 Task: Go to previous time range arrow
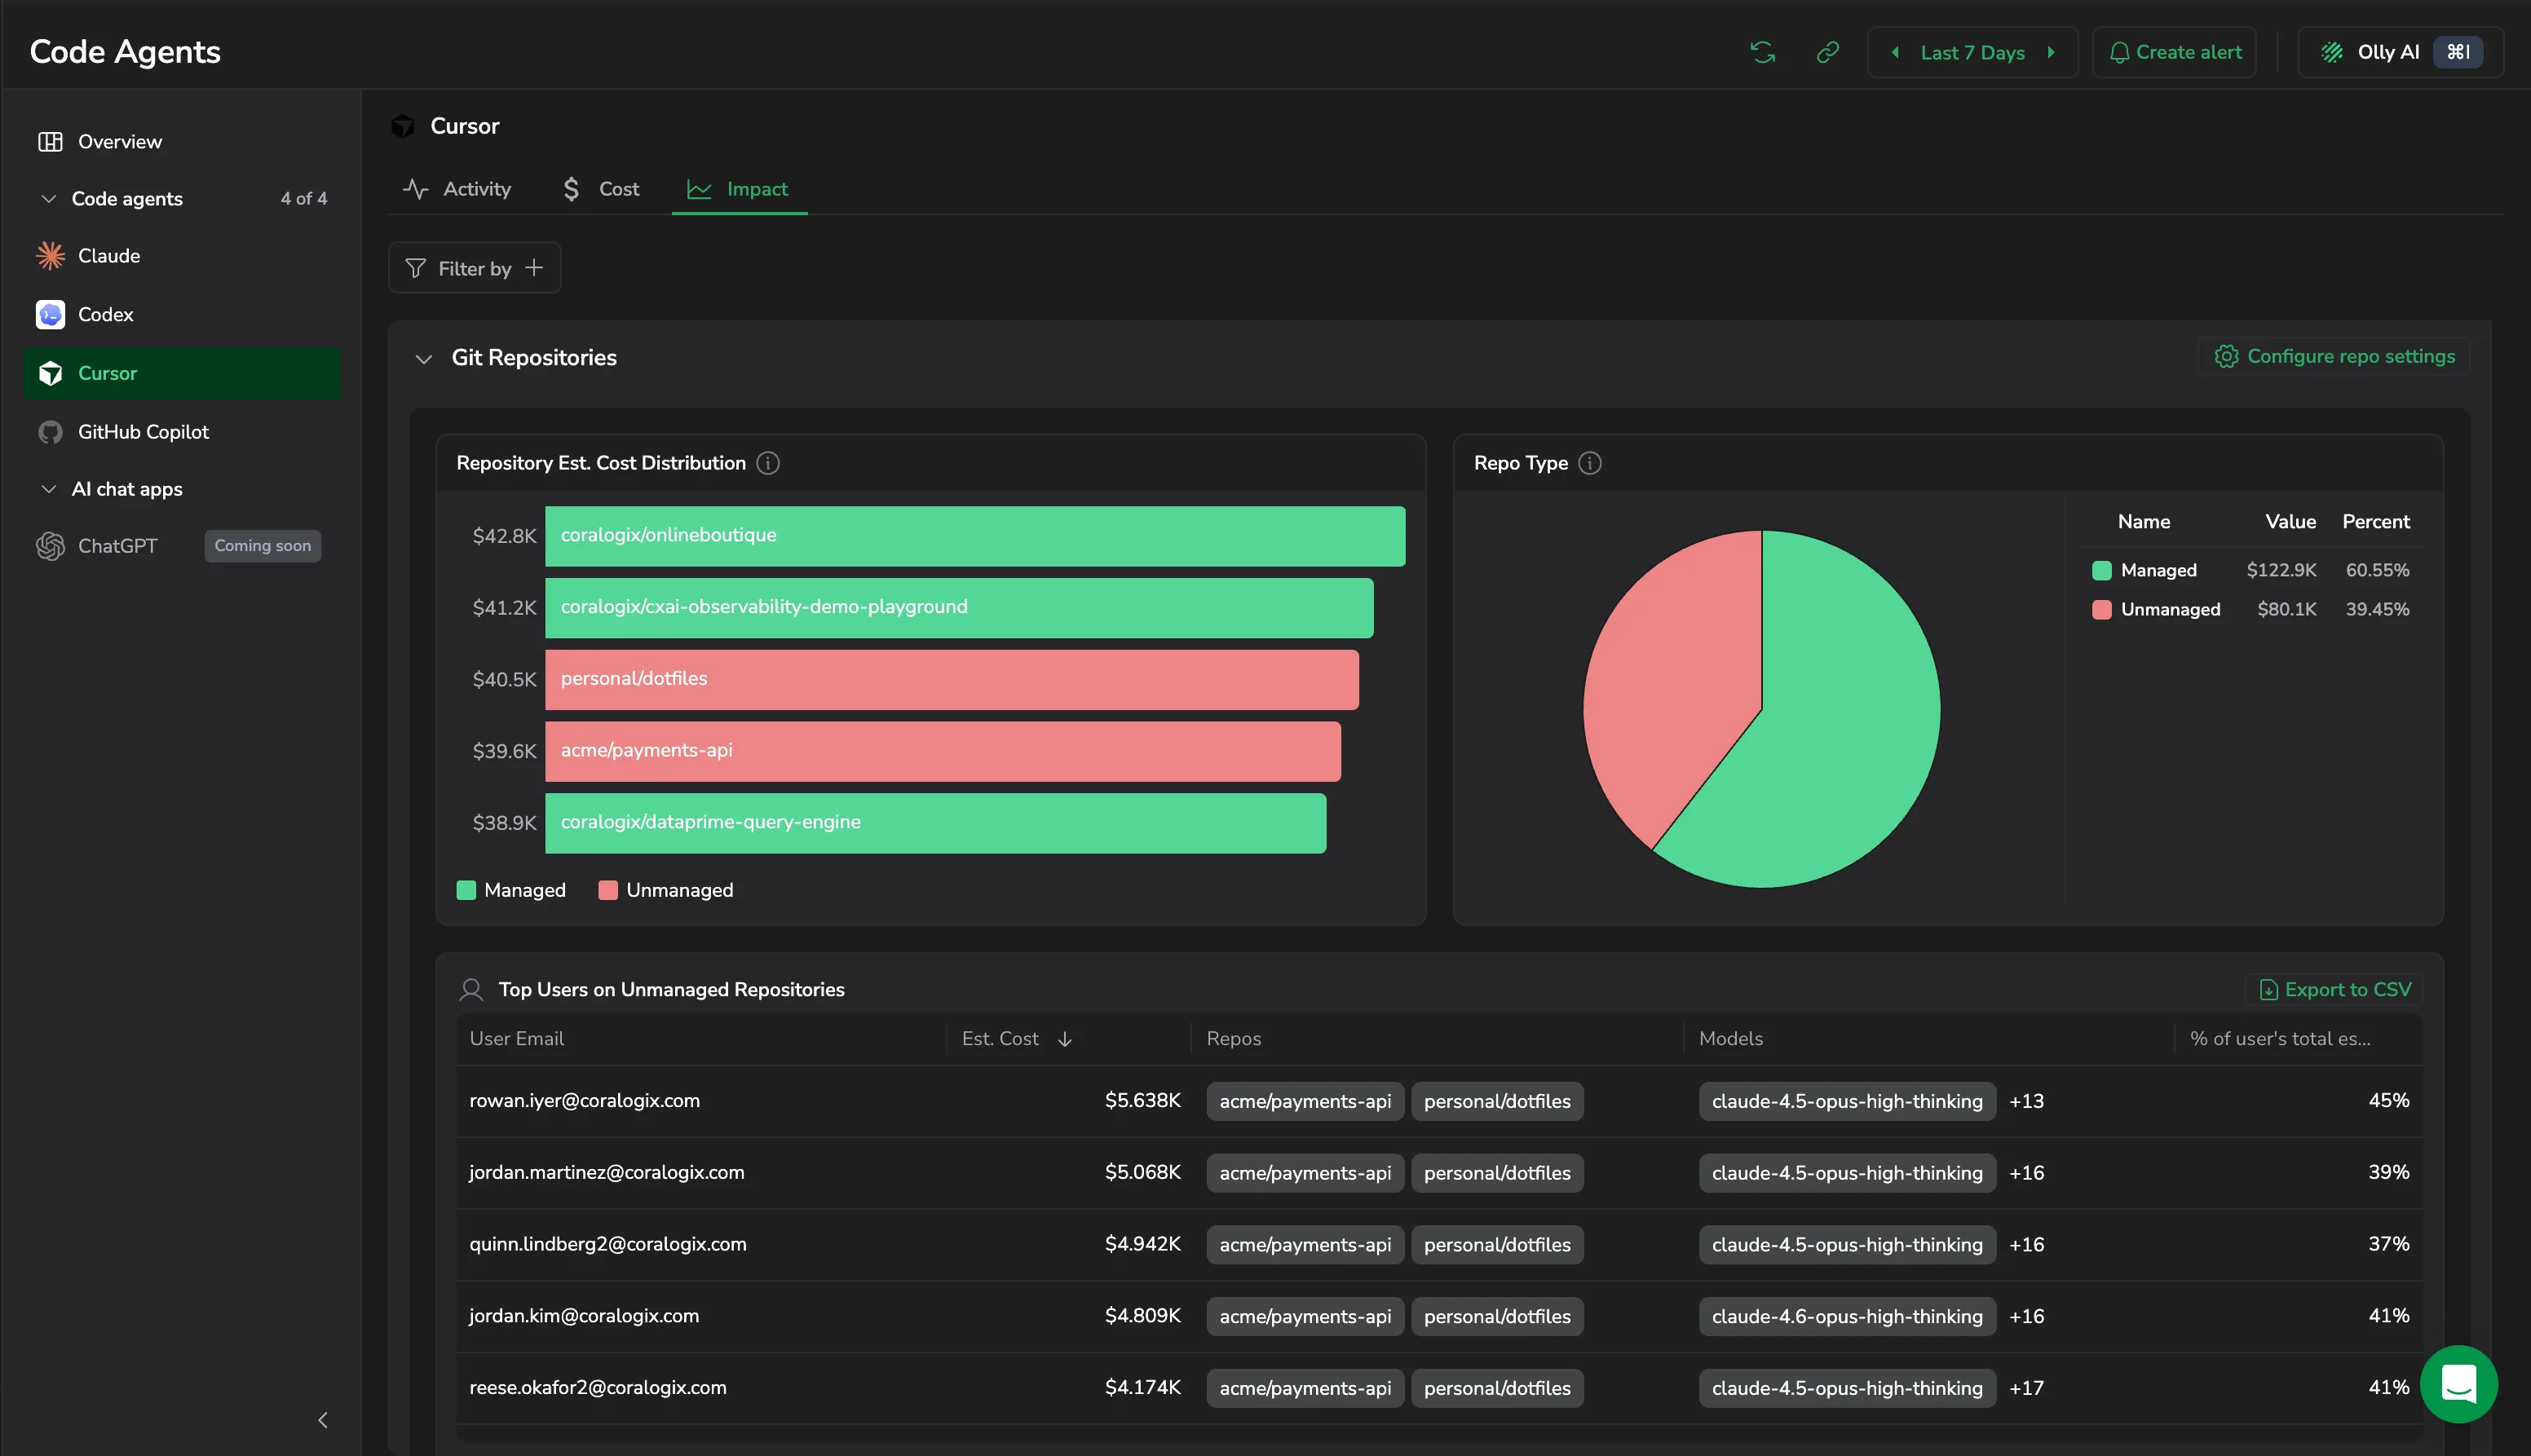[x=1895, y=52]
